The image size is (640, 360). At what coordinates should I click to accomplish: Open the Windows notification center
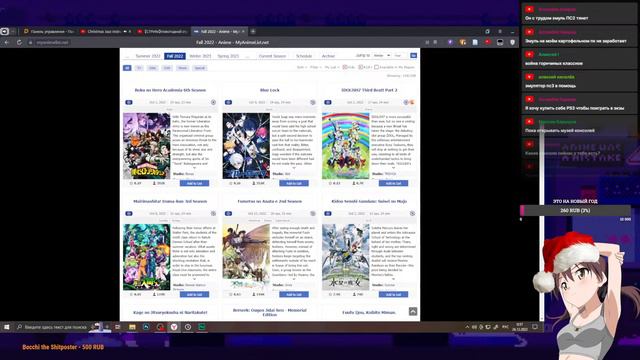tap(535, 327)
